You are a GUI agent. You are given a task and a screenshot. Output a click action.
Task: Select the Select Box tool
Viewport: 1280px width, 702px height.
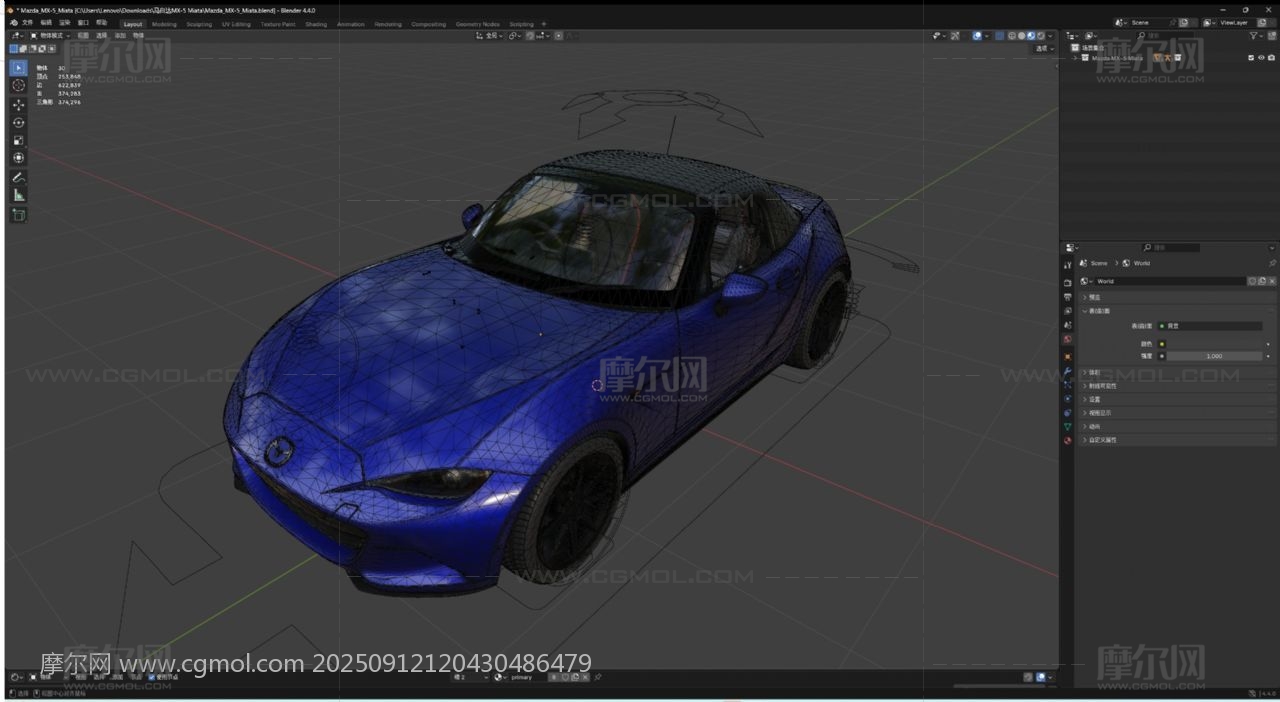point(18,68)
